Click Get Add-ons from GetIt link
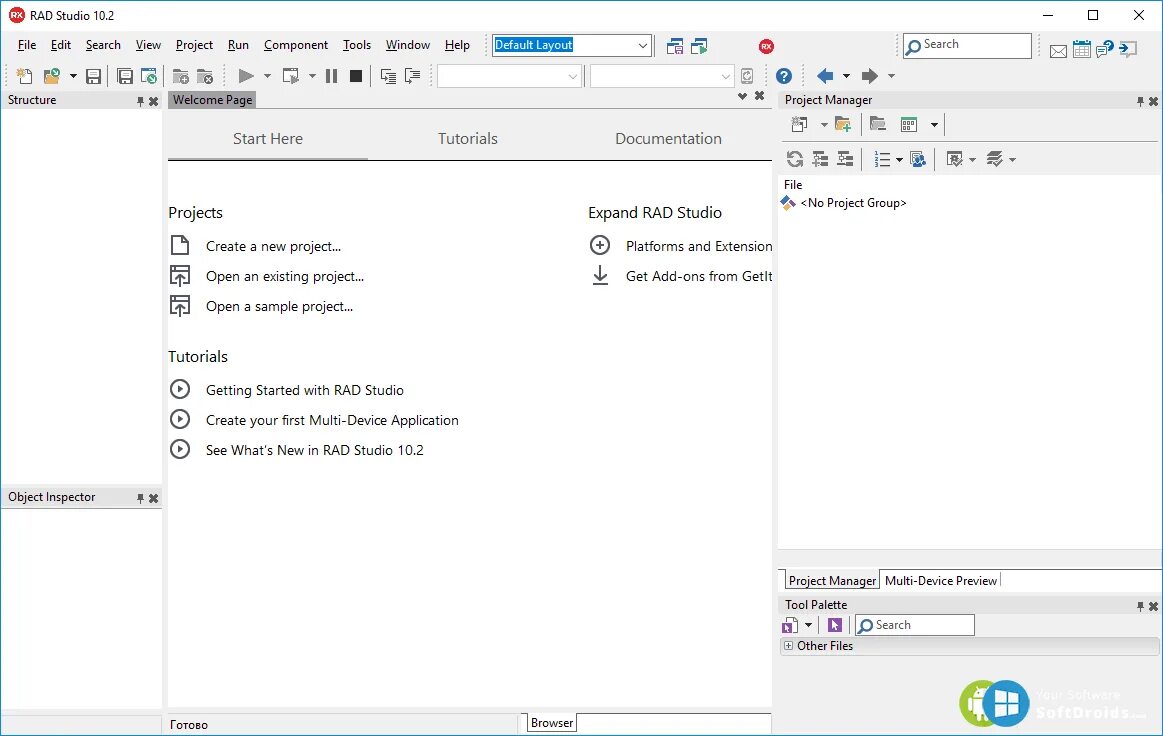This screenshot has width=1163, height=736. point(699,277)
